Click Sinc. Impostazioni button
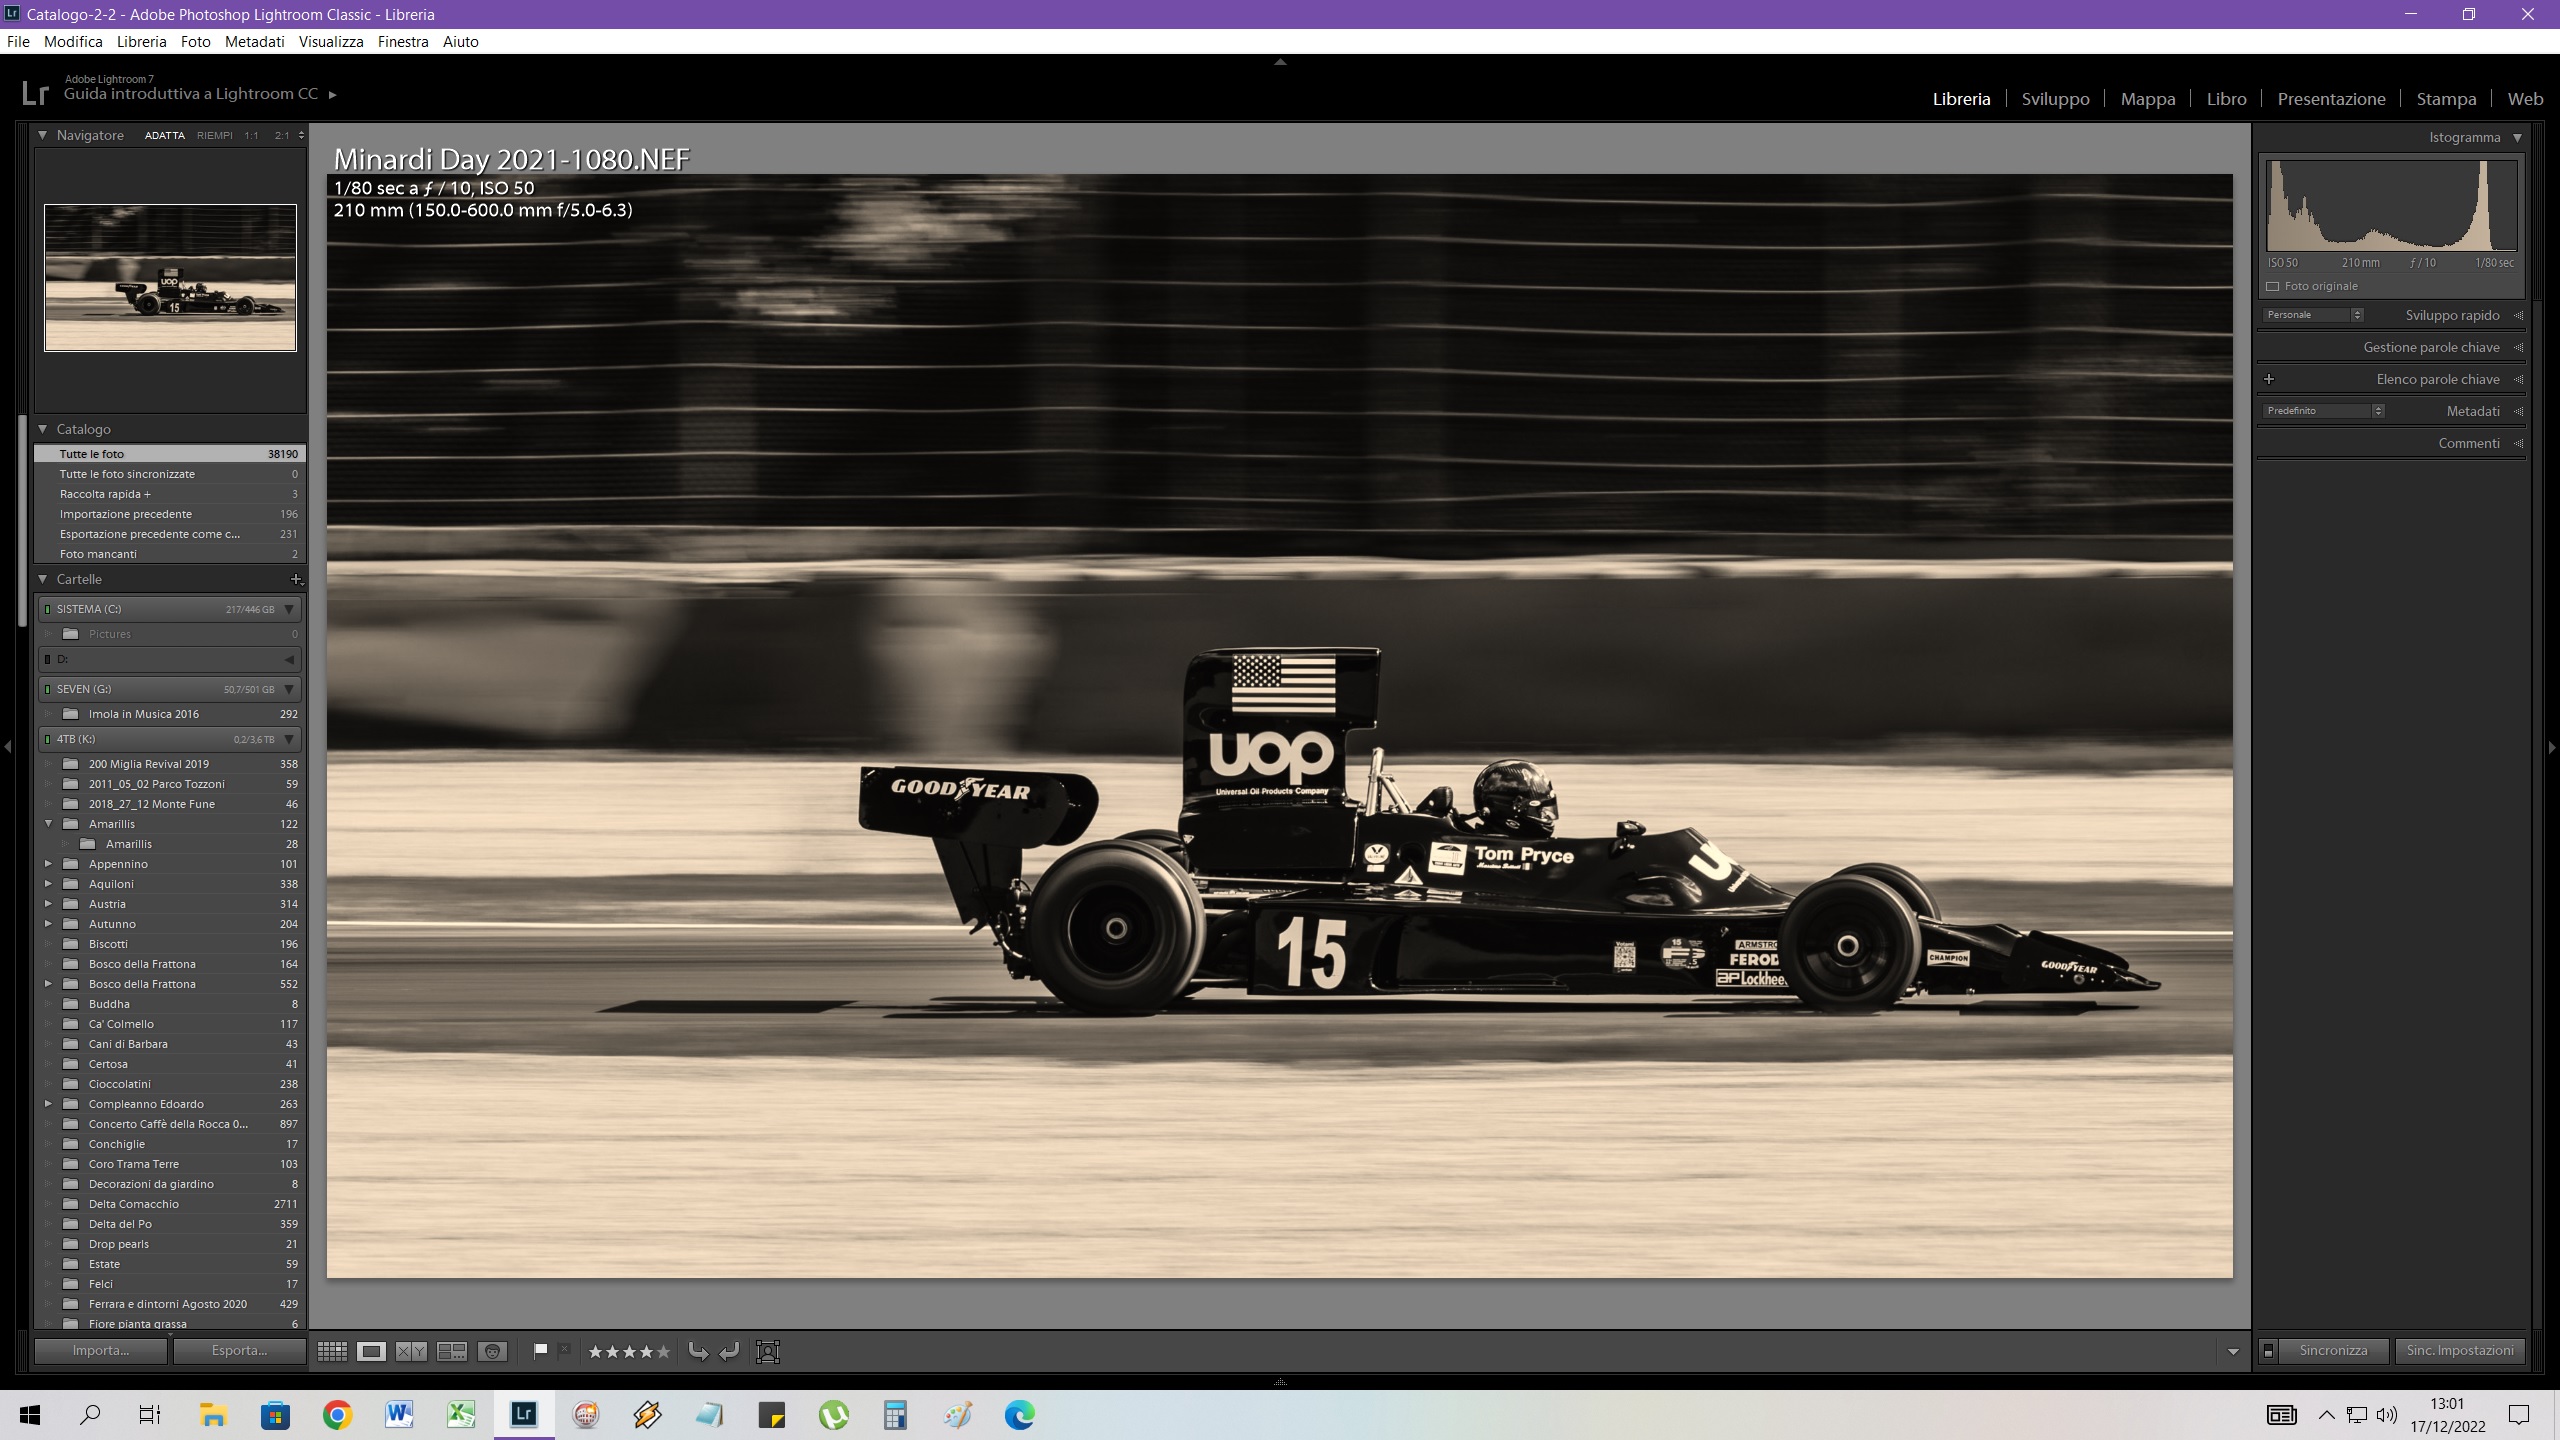Screen dimensions: 2560x1440 [2460, 1351]
